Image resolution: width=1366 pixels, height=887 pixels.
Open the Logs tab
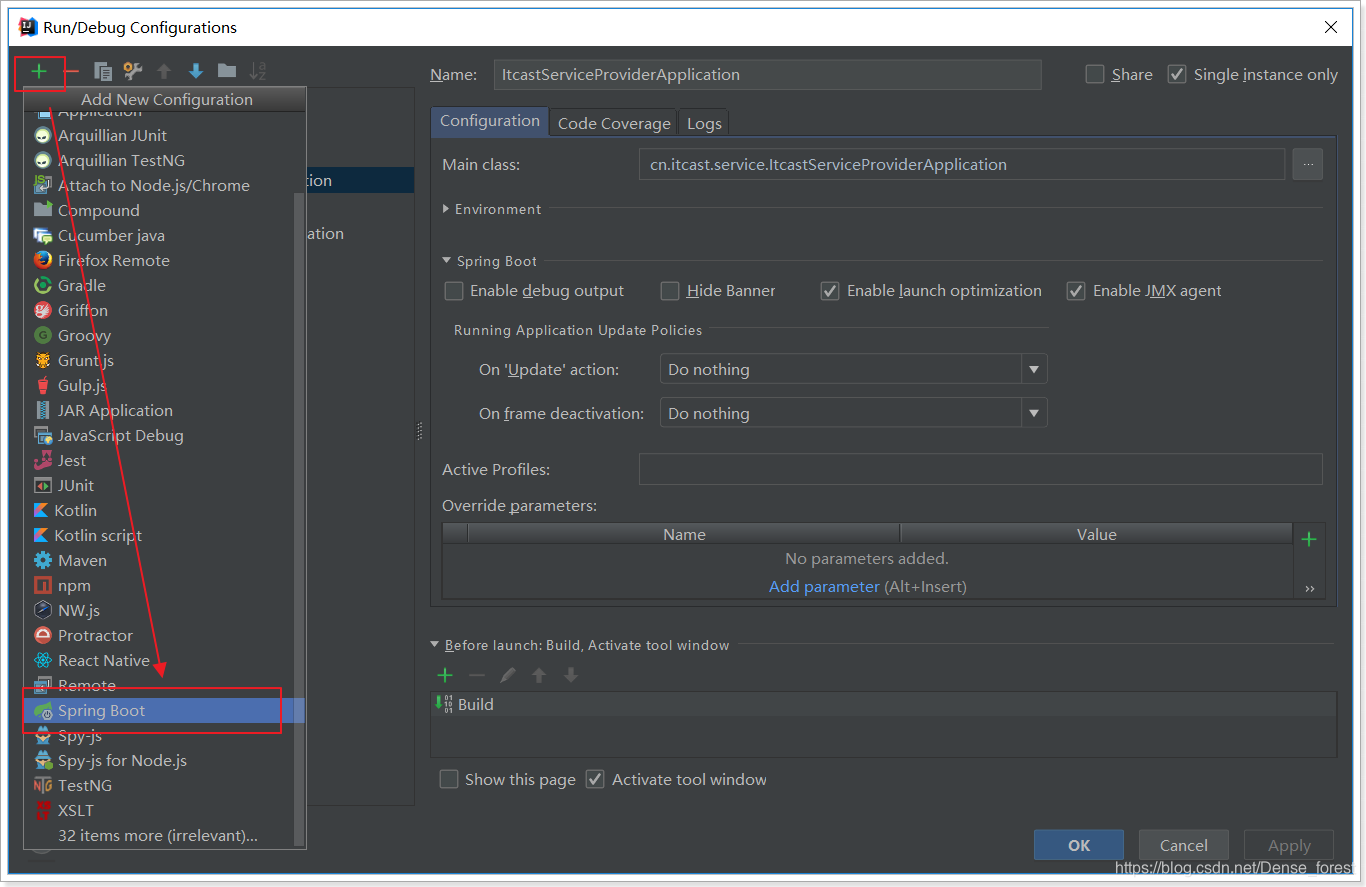click(704, 123)
